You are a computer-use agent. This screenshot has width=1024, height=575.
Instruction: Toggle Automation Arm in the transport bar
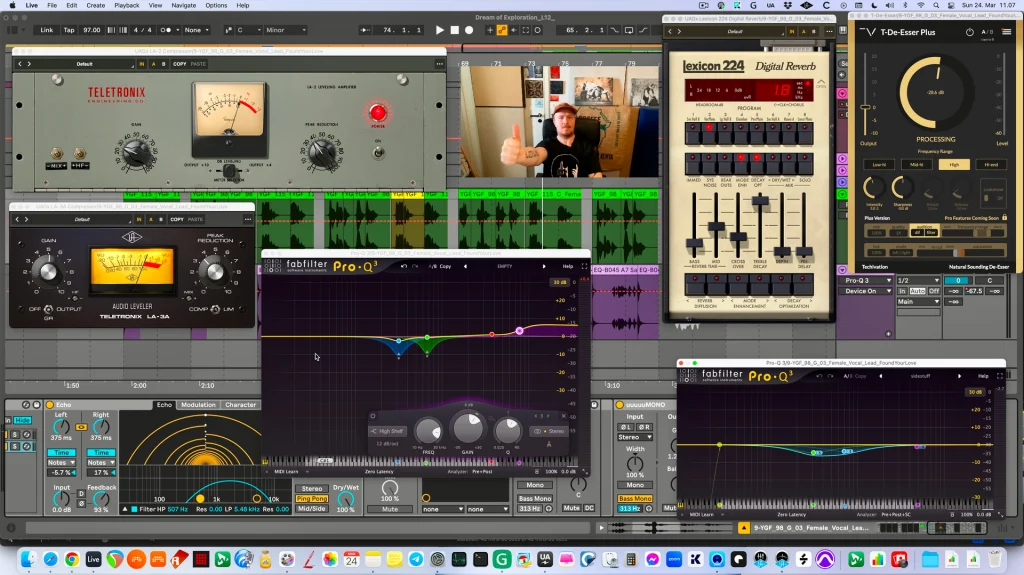click(502, 30)
